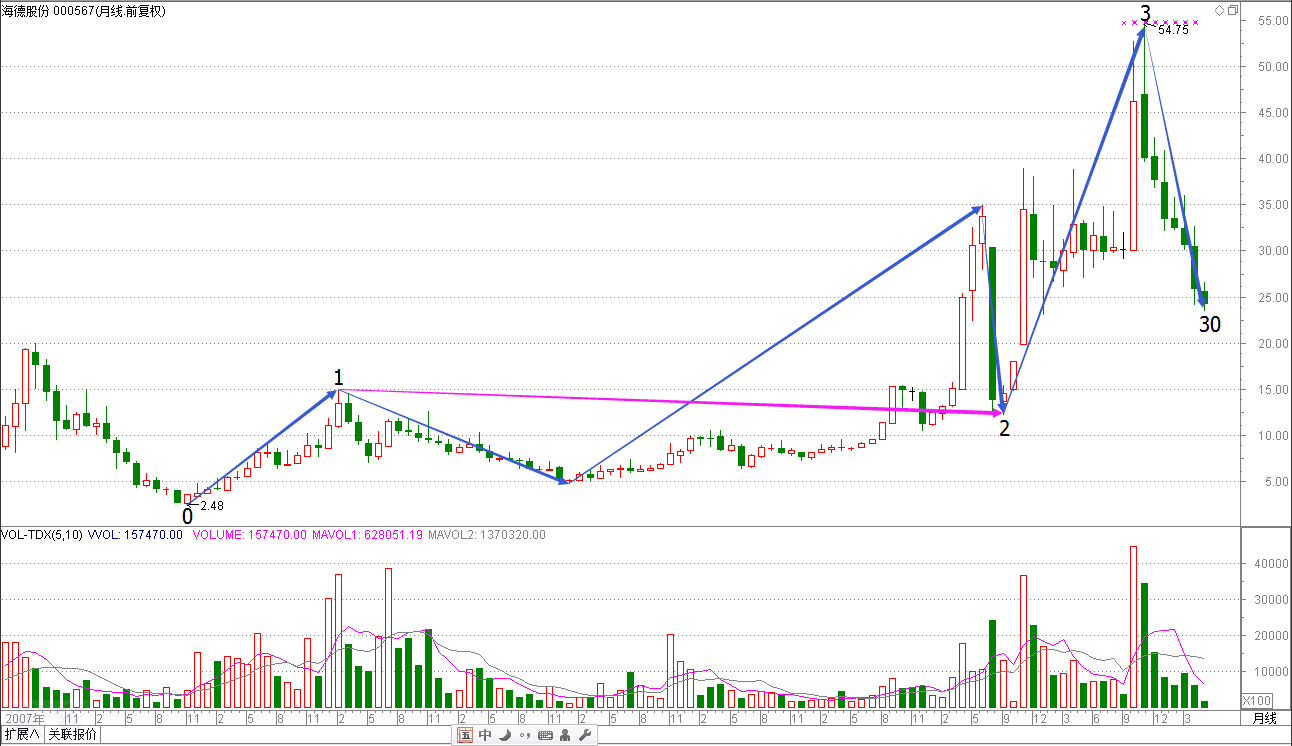Viewport: 1292px width, 746px height.
Task: Toggle the 中 Chinese/English input mode
Action: click(x=485, y=736)
